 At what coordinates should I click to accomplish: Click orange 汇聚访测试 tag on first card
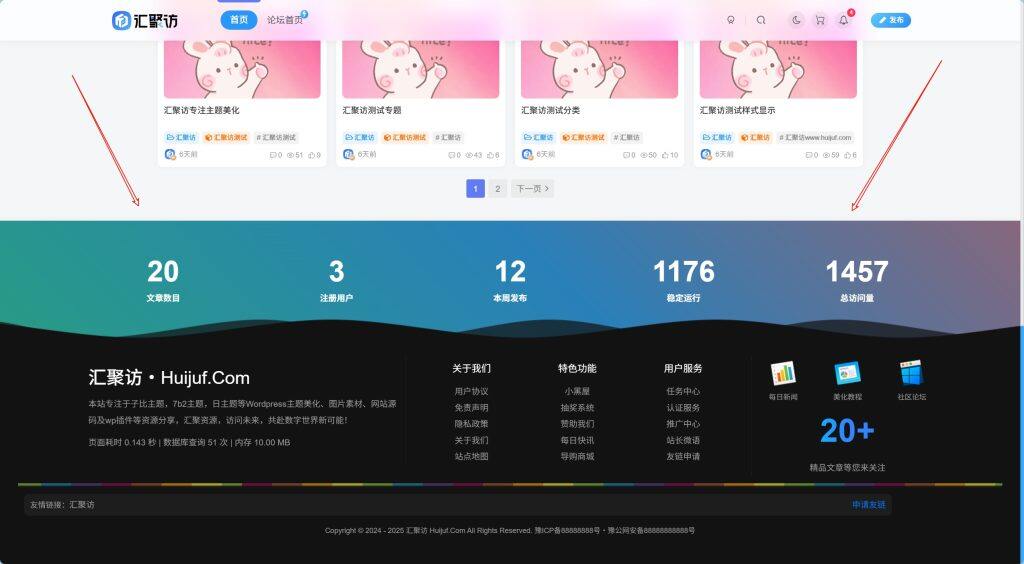coord(226,138)
